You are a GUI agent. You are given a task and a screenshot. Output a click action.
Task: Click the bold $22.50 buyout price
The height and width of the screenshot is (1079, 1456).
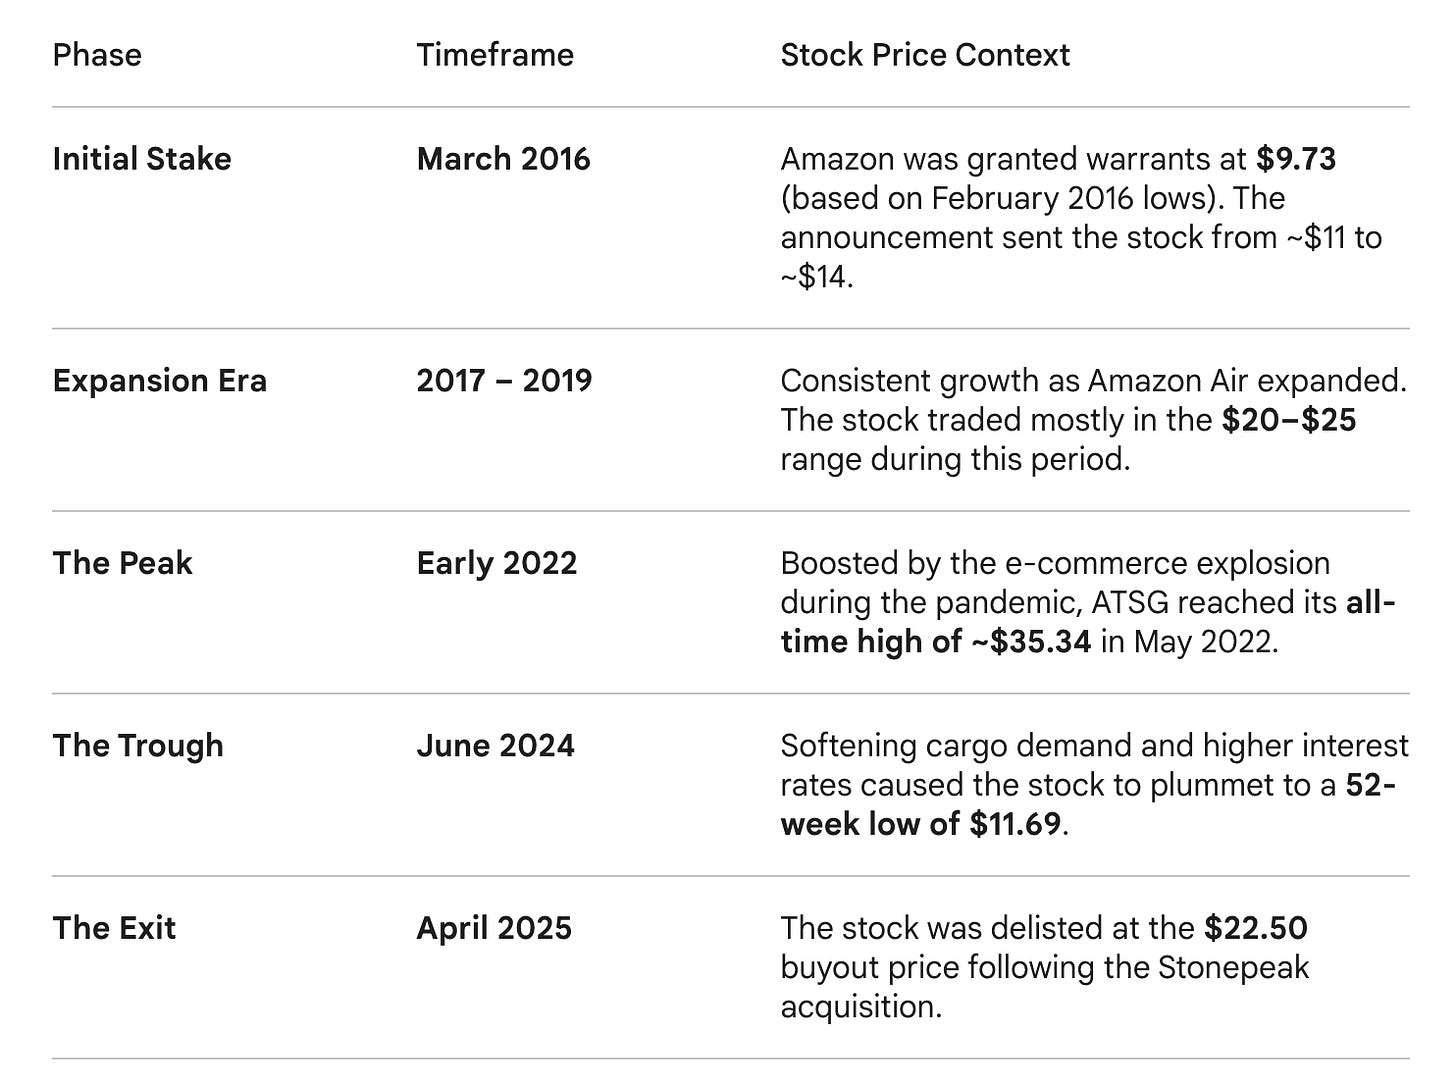[x=1256, y=928]
